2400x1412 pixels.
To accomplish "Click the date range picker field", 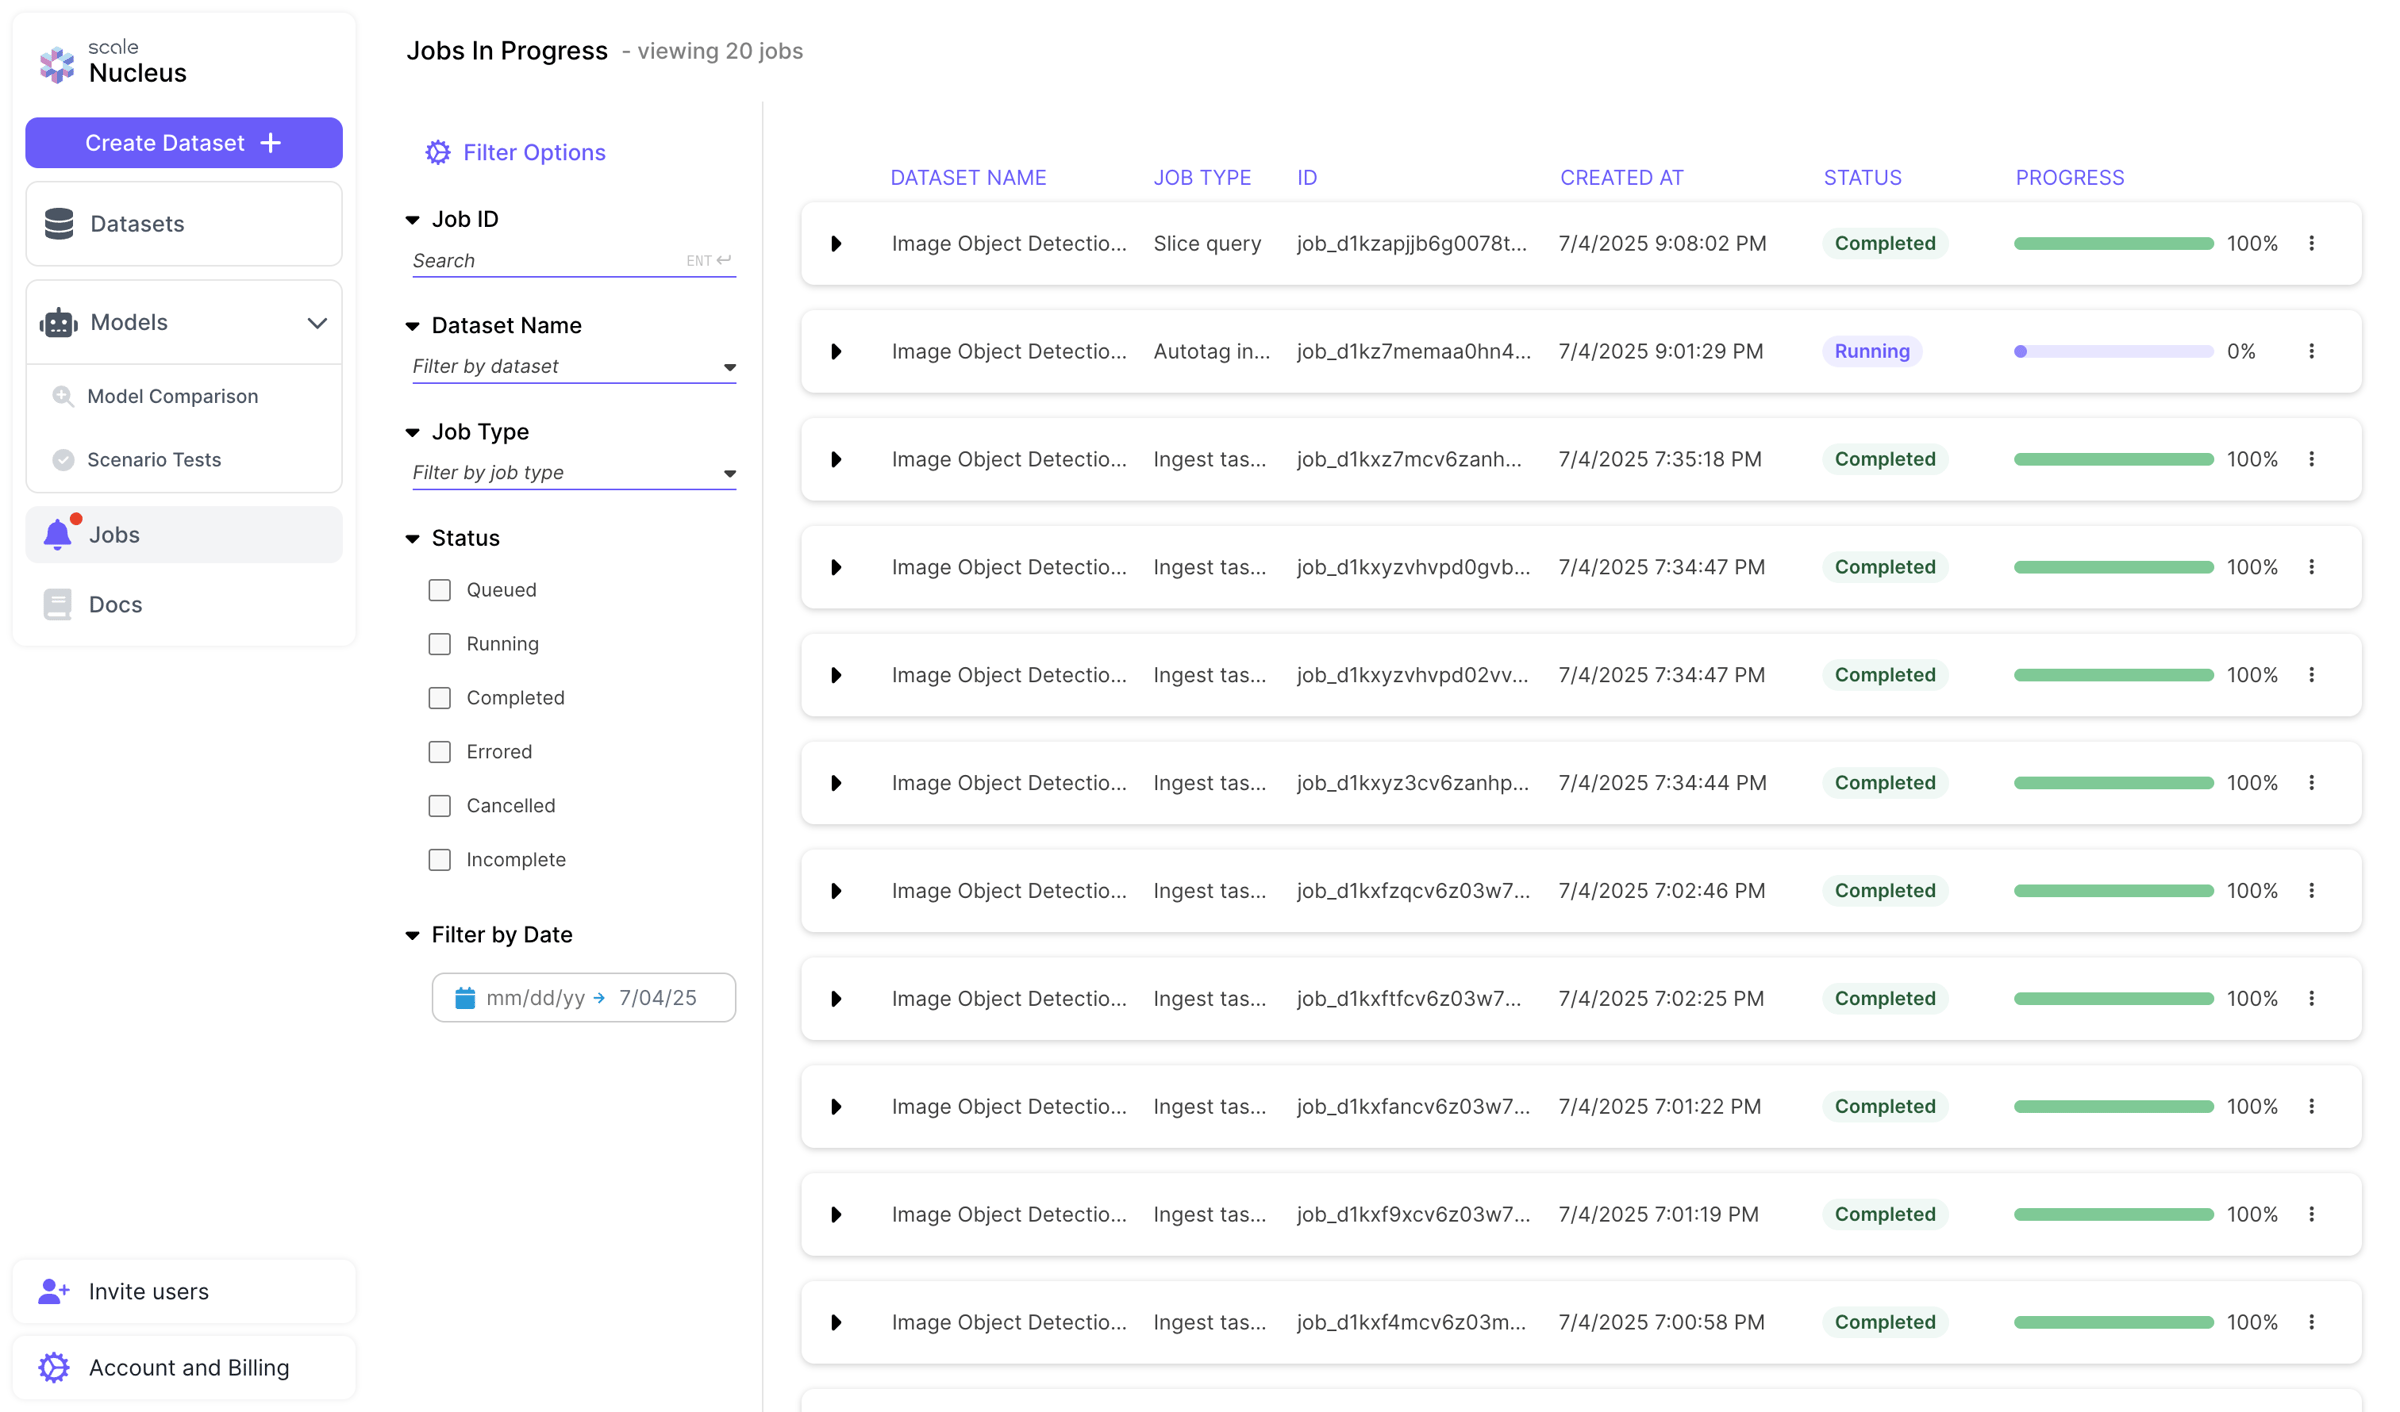I will [x=584, y=998].
